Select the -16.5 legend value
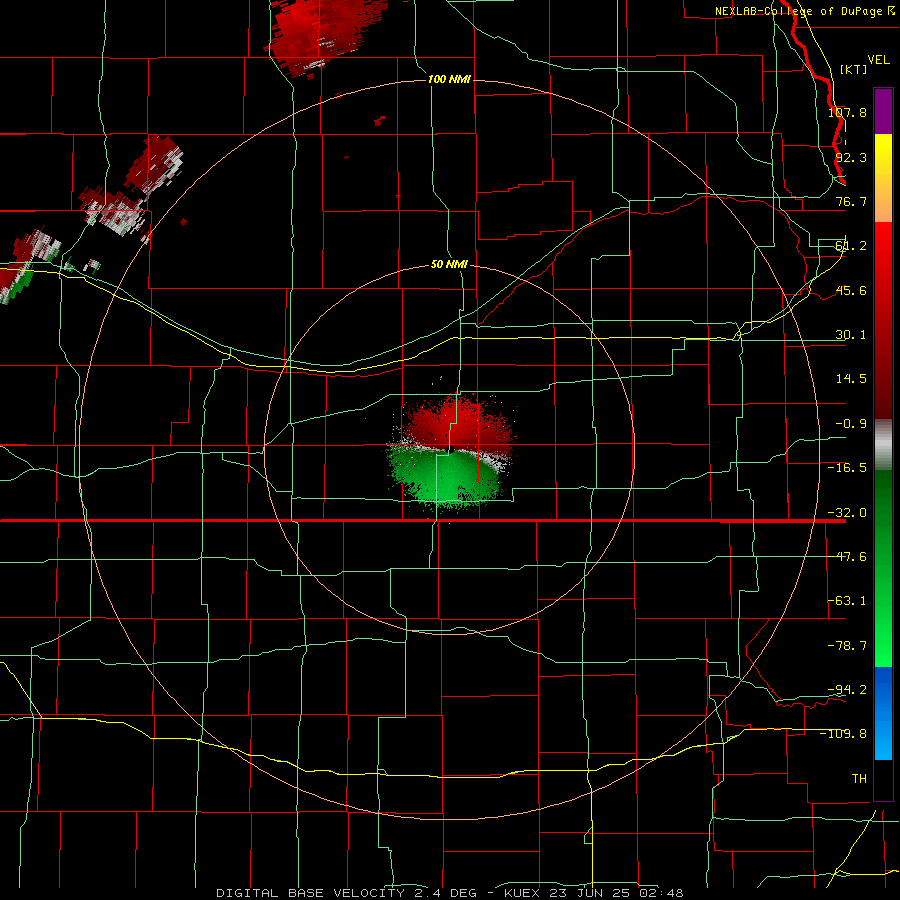Screen dimensions: 900x900 848,468
